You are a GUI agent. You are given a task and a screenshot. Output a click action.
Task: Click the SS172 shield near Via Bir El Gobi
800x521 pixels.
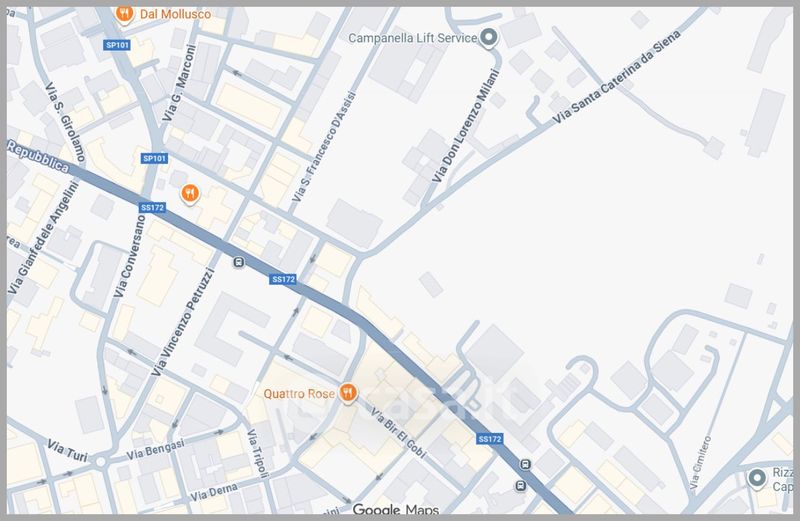(490, 439)
